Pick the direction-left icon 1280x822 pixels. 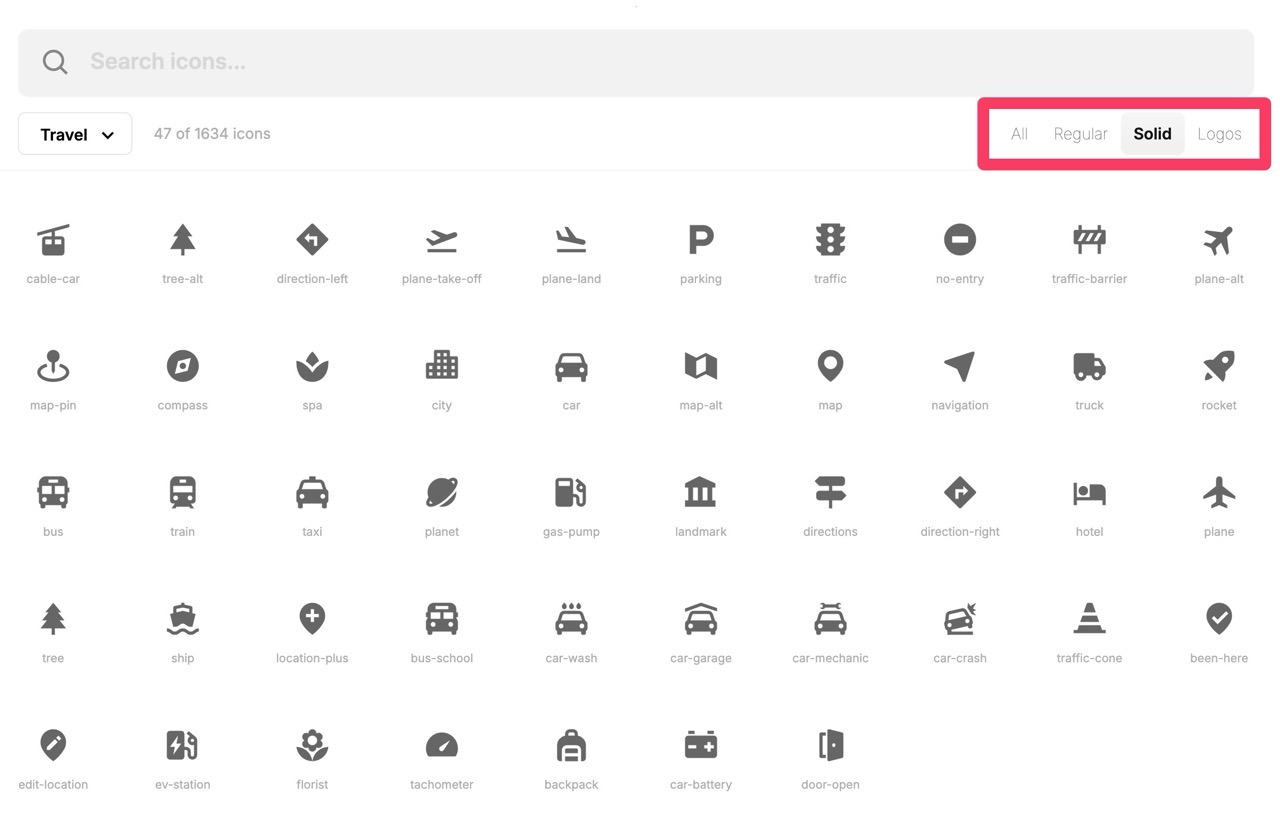[312, 240]
